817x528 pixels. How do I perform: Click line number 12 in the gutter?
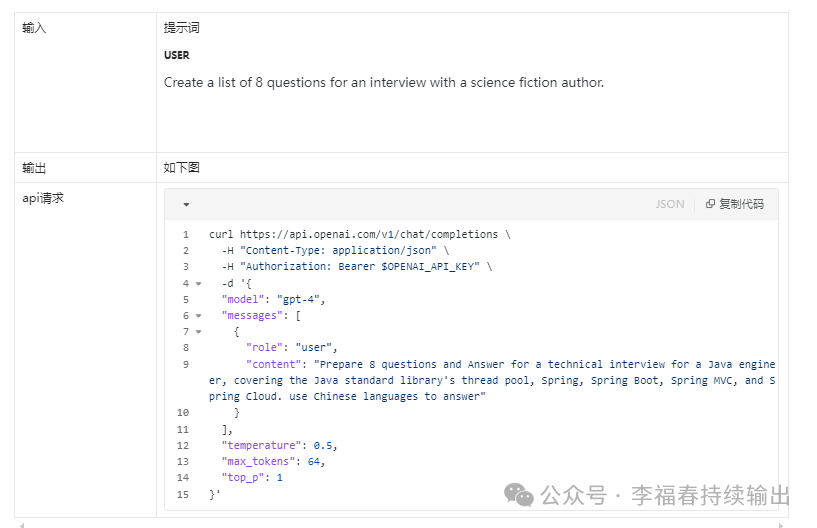tap(183, 445)
